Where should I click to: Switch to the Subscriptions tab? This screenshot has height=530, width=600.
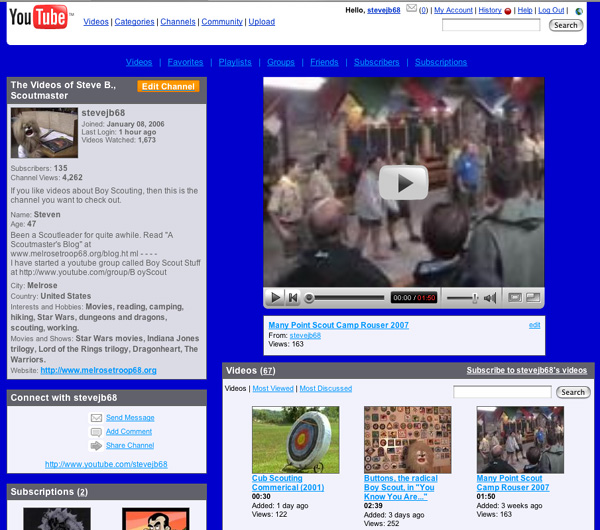pyautogui.click(x=441, y=62)
